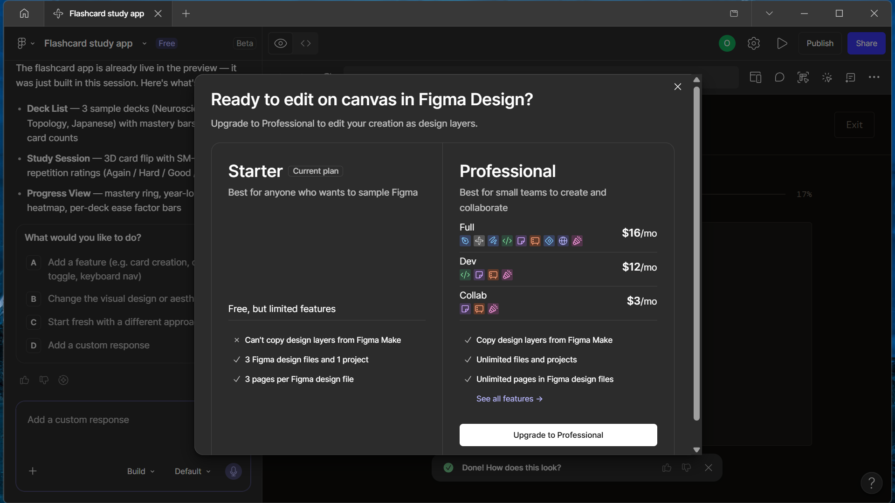Switch to the preview eye view
This screenshot has height=503, width=895.
(x=280, y=43)
